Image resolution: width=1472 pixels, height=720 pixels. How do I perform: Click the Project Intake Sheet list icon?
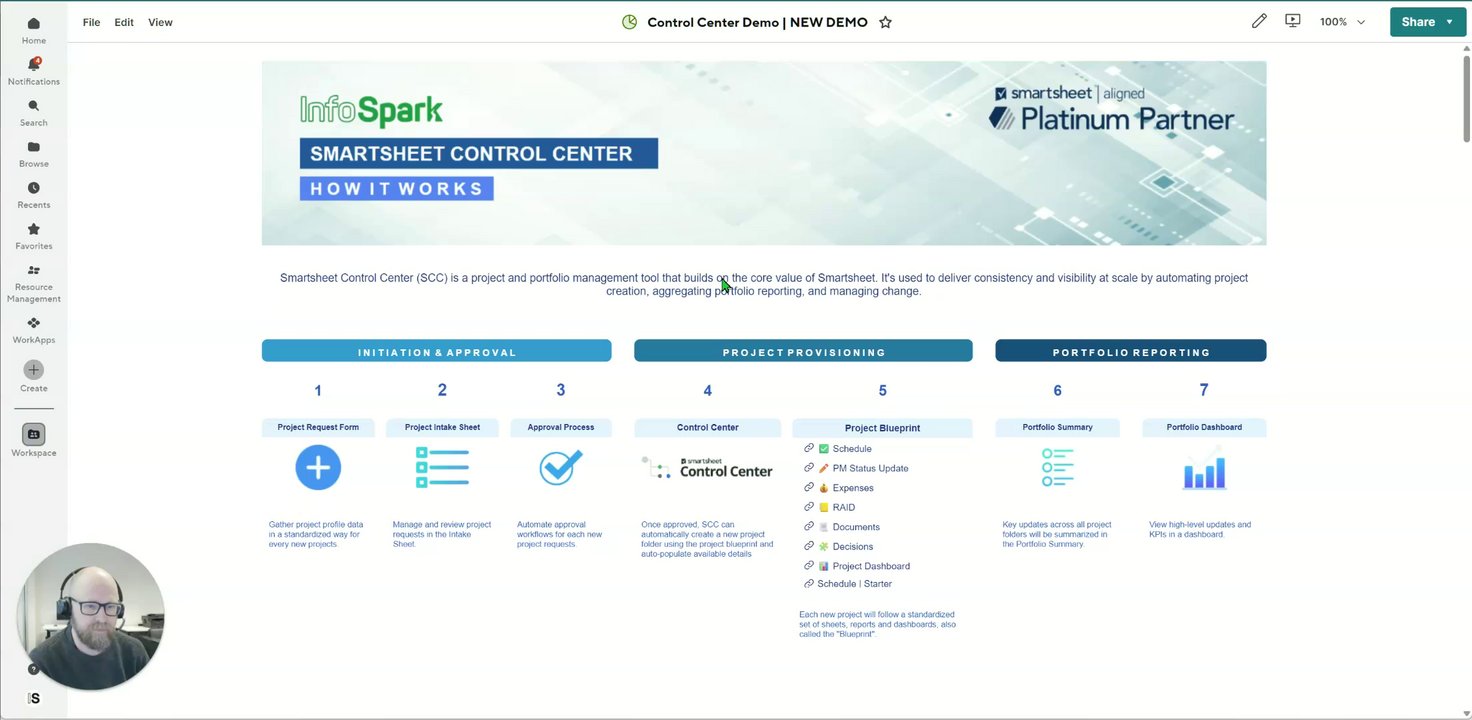(x=442, y=467)
